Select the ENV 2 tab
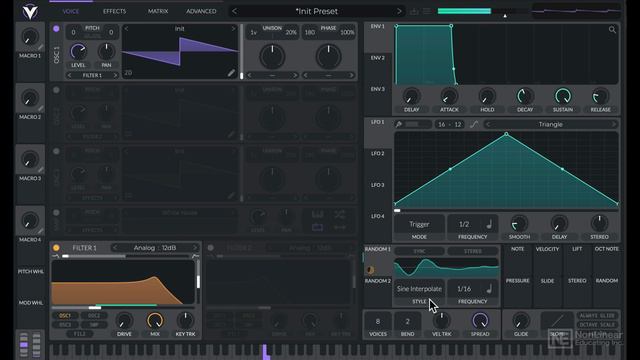Image resolution: width=640 pixels, height=360 pixels. (x=378, y=58)
